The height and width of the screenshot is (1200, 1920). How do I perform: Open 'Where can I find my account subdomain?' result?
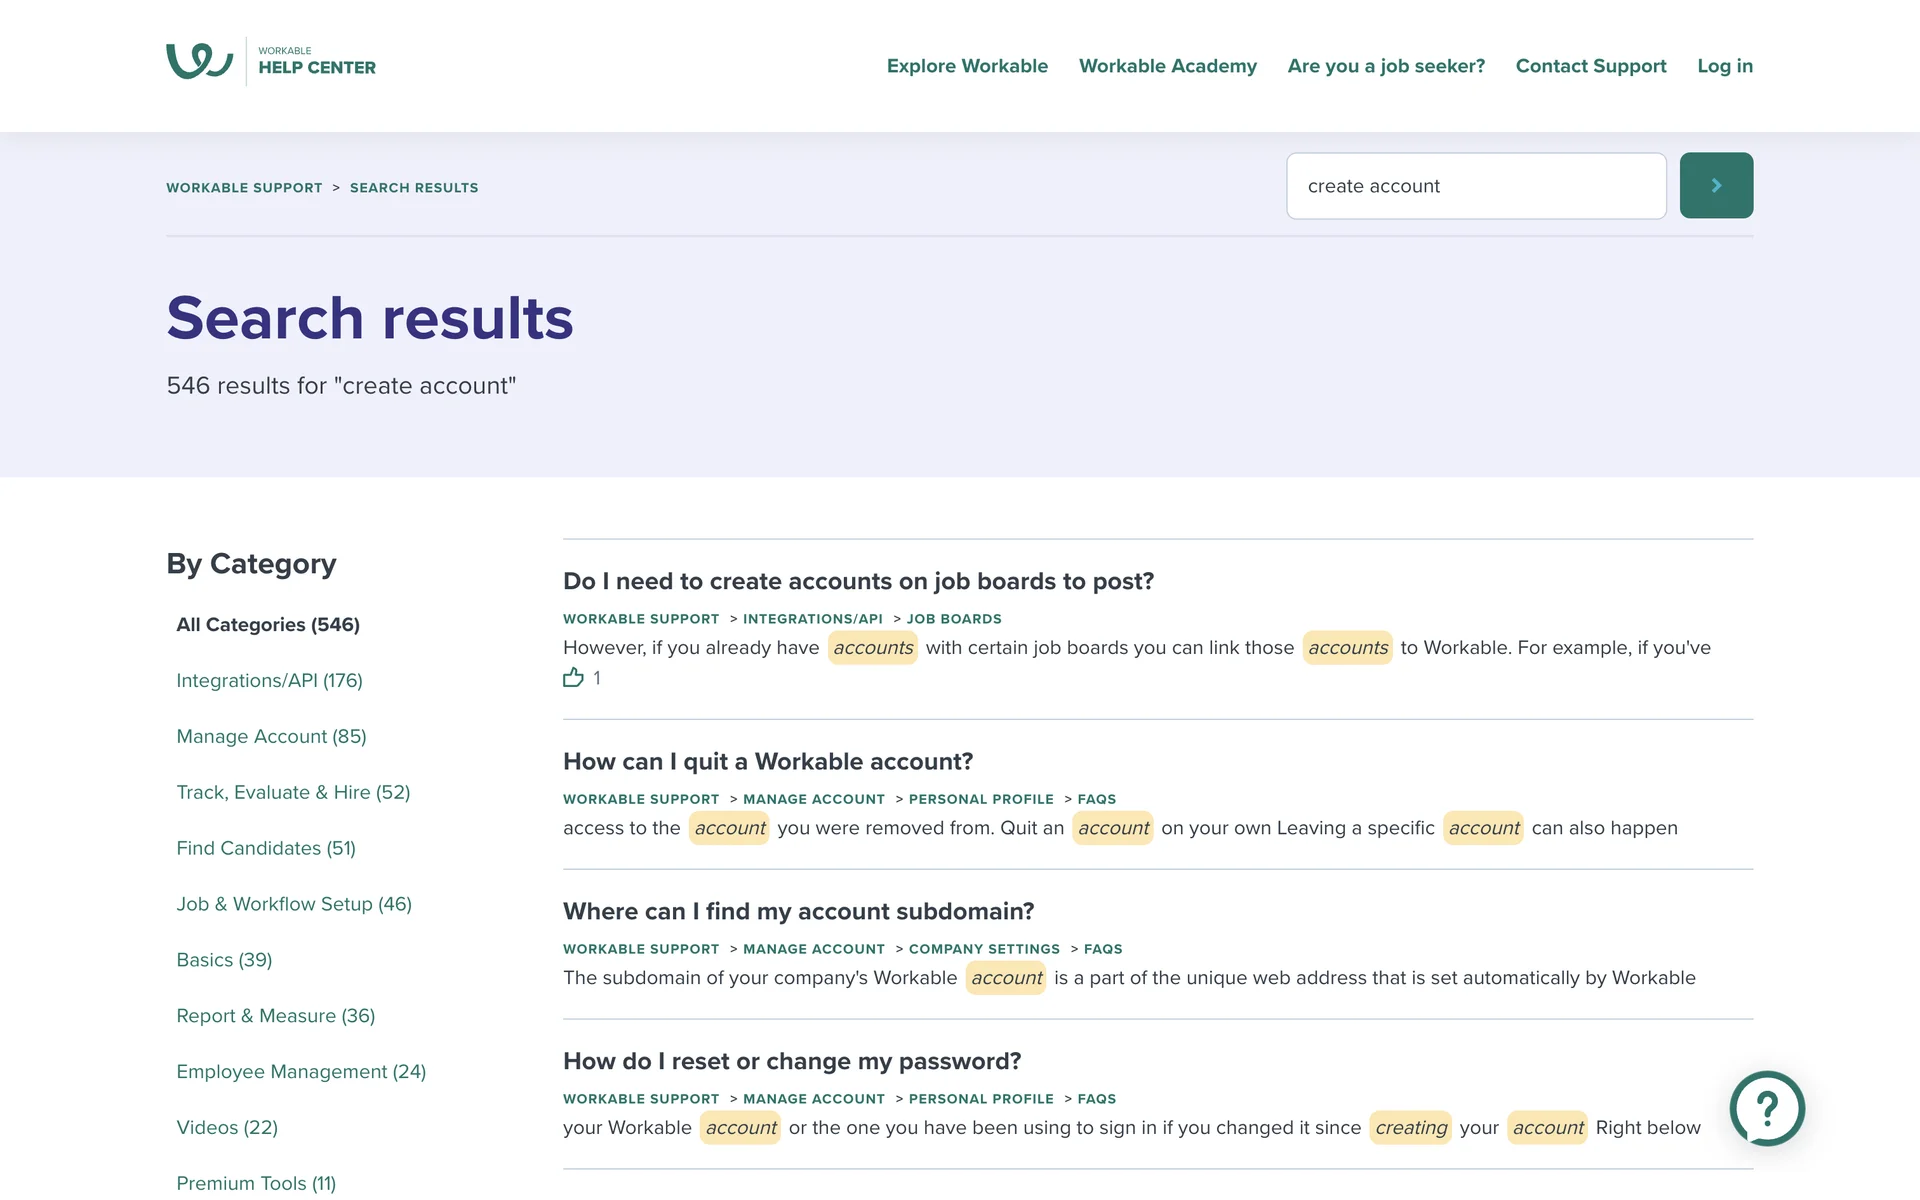pyautogui.click(x=798, y=911)
